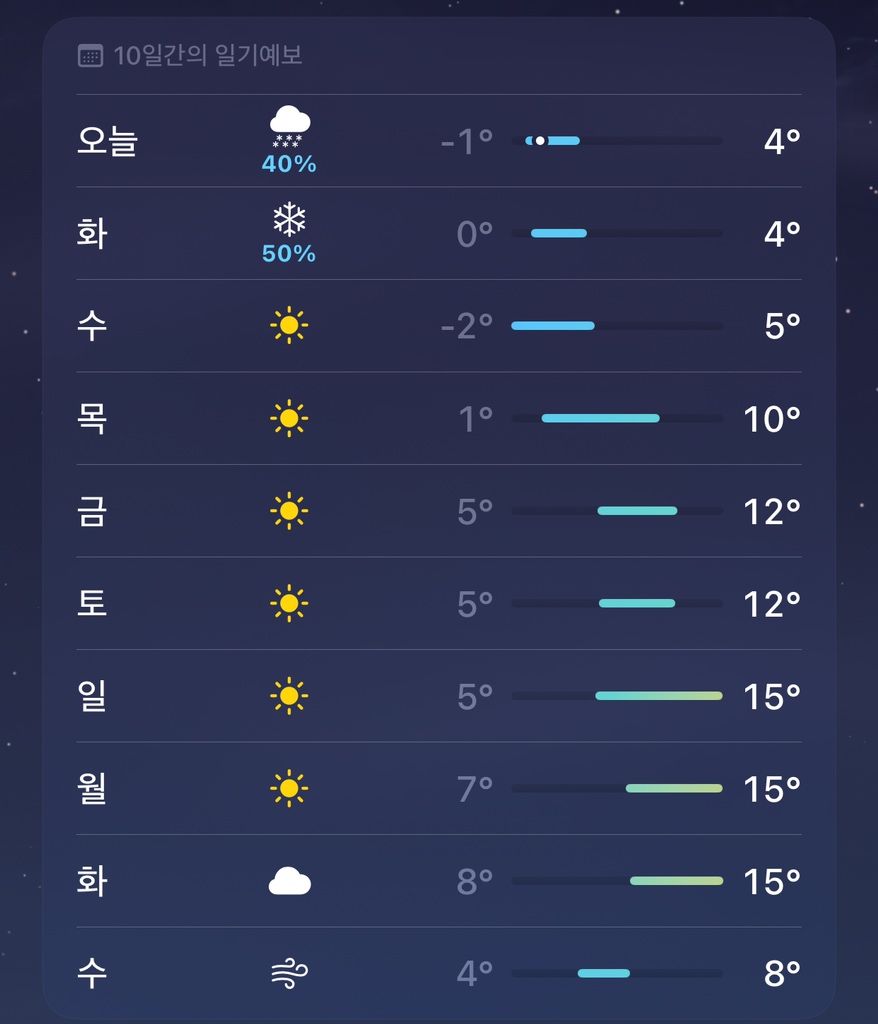Select the 금 day label
878x1024 pixels.
pos(92,511)
